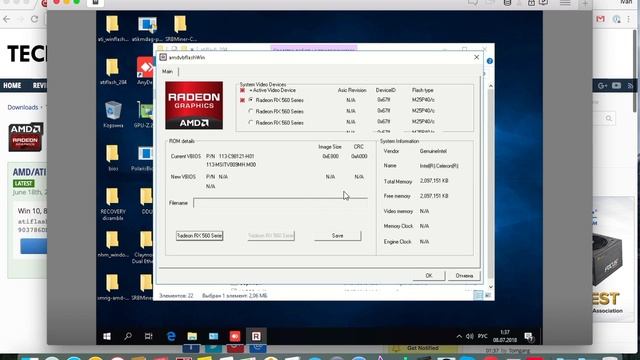Confirm with the OK button
The width and height of the screenshot is (640, 360).
tap(429, 276)
